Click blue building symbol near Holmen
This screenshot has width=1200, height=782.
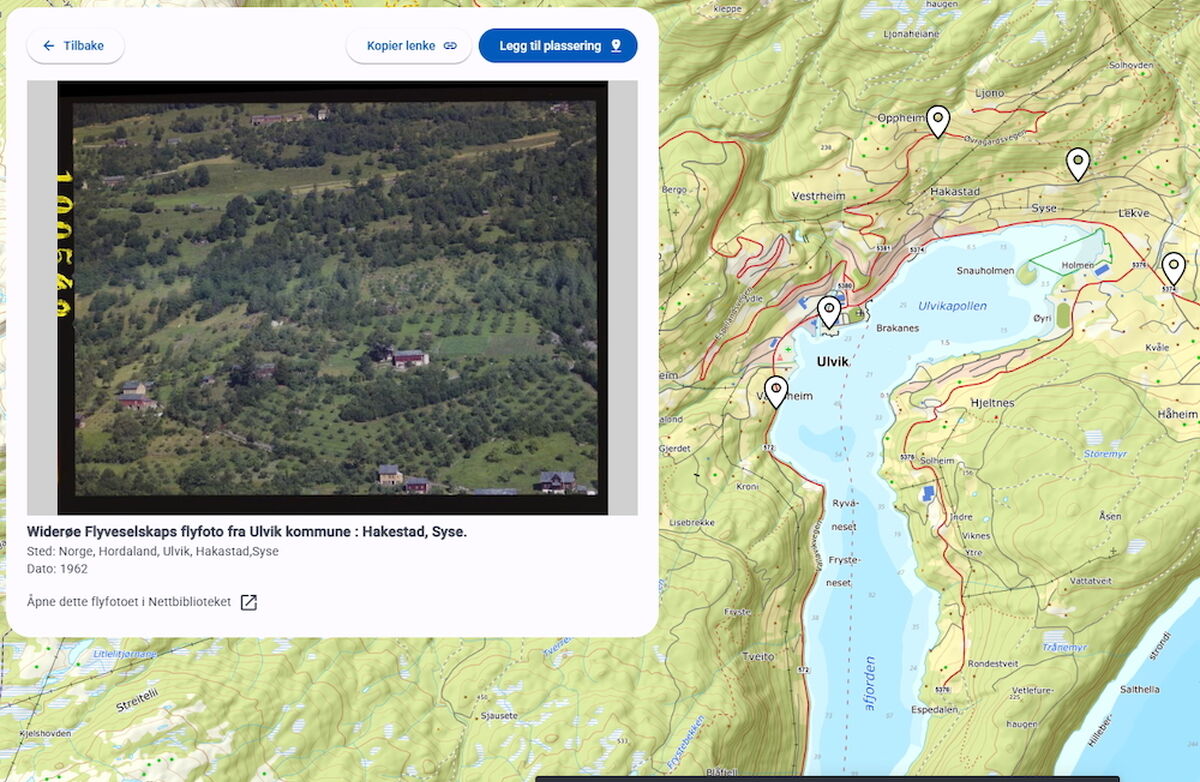pos(1101,269)
